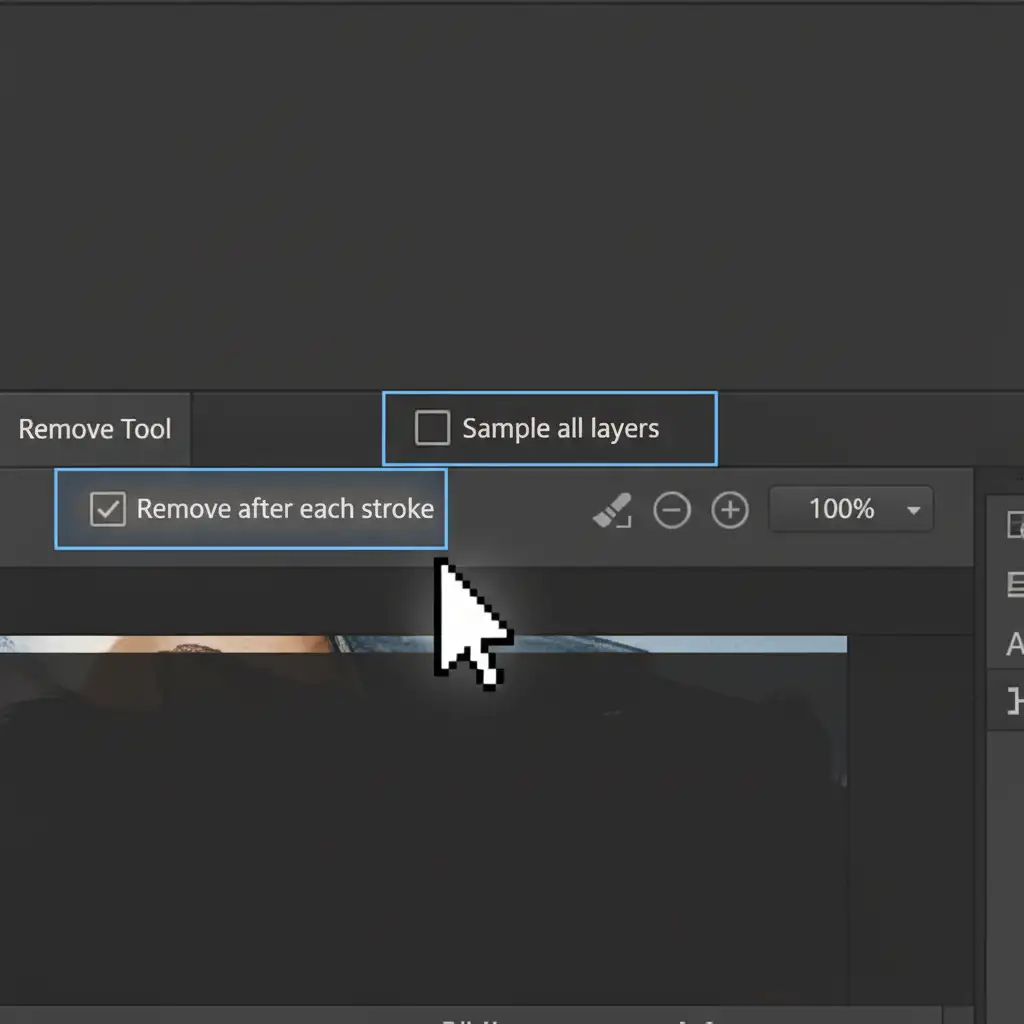This screenshot has width=1024, height=1024.
Task: Click the arrow beside the 100% value
Action: (913, 510)
